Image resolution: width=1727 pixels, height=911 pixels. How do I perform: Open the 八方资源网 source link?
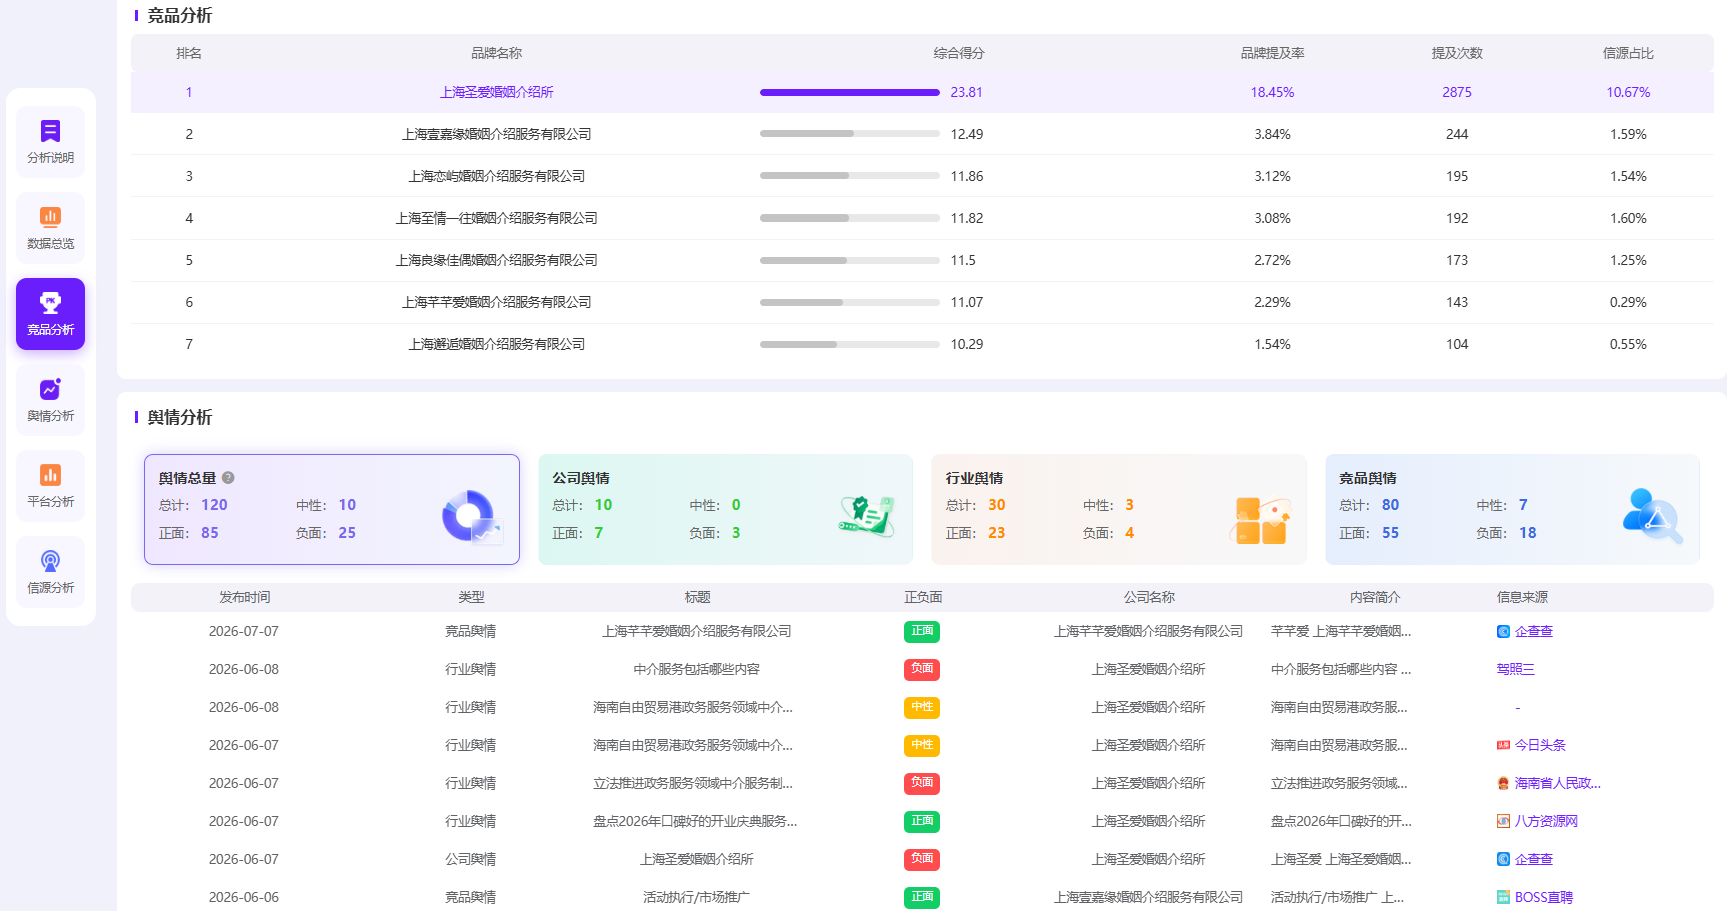tap(1546, 821)
